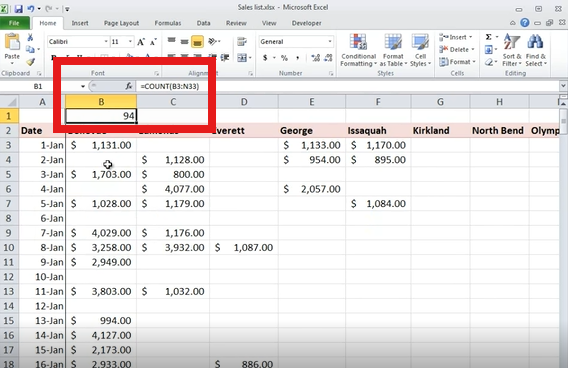Save the workbook from the quick access toolbar
This screenshot has height=368, width=568.
18,9
